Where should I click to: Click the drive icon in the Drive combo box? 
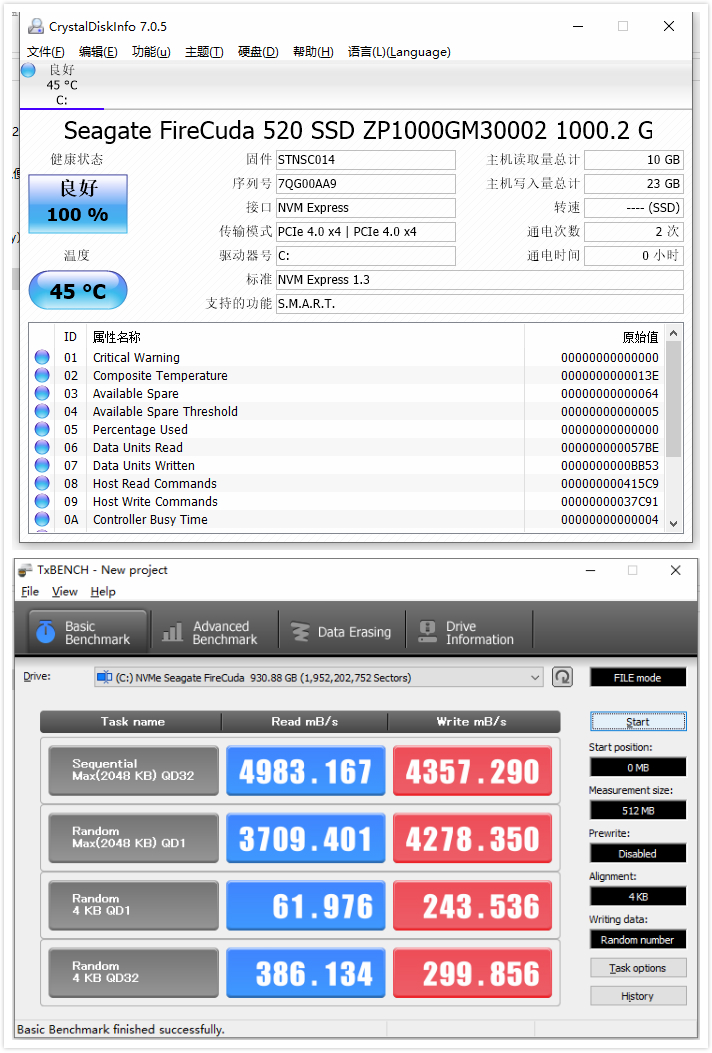104,677
